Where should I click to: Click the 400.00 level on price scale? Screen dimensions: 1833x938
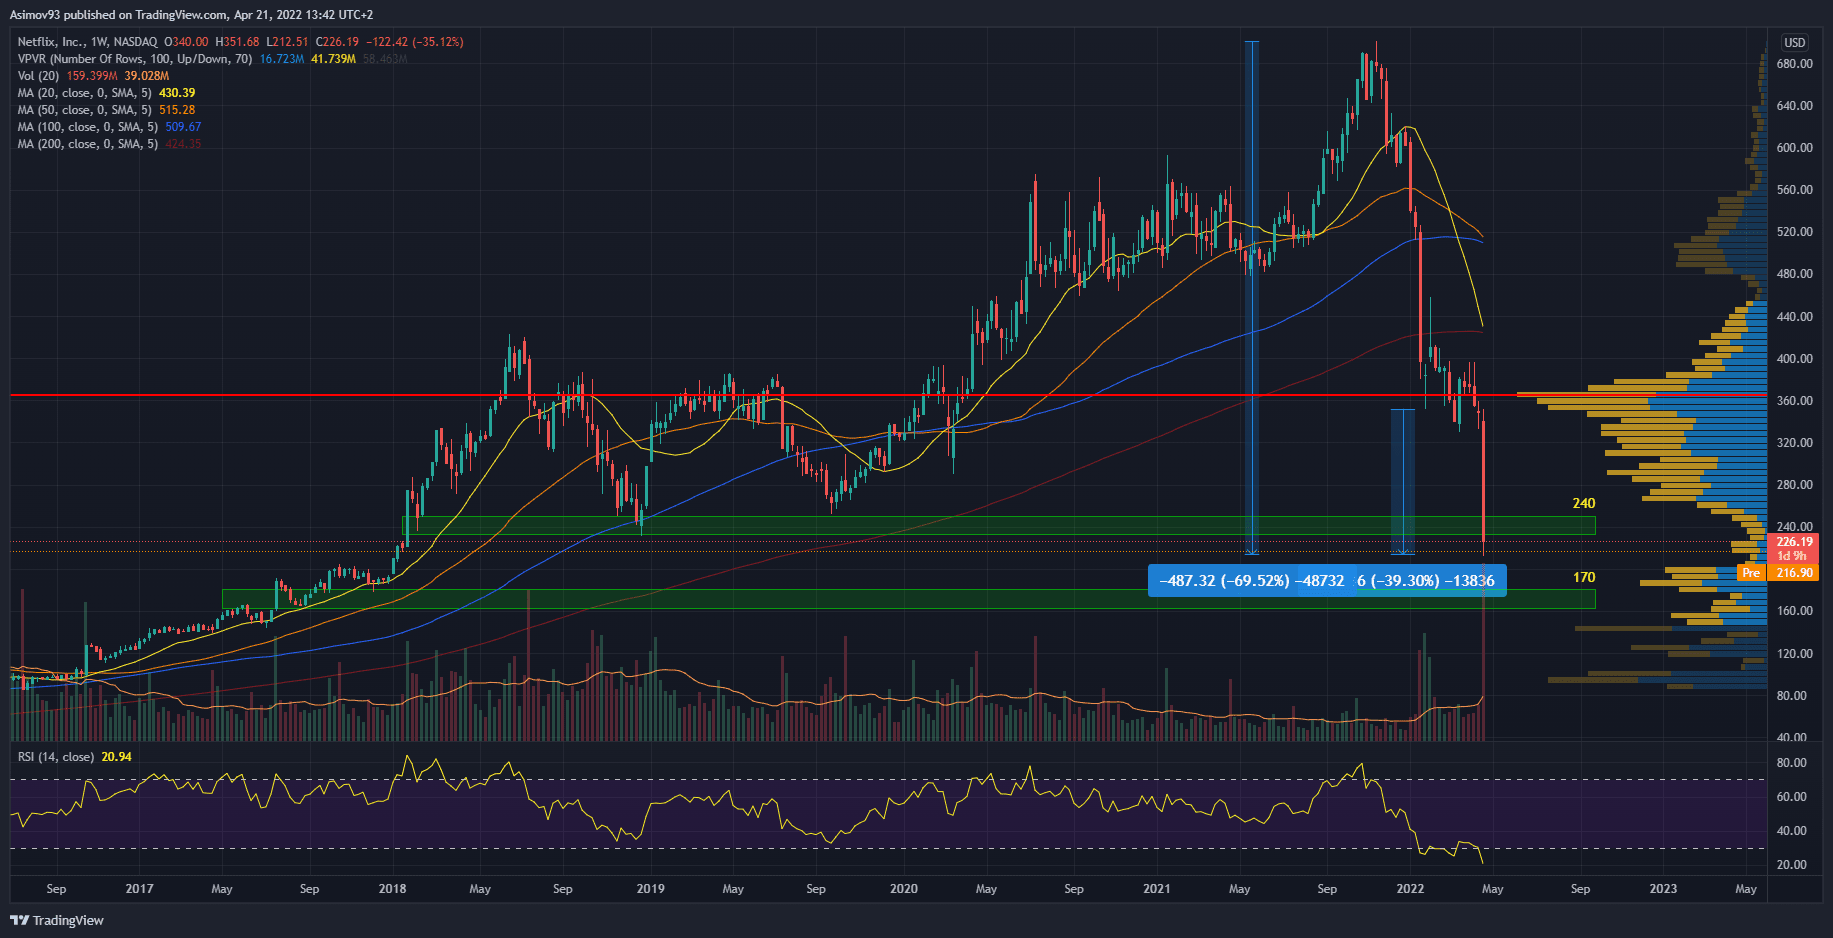pyautogui.click(x=1794, y=358)
